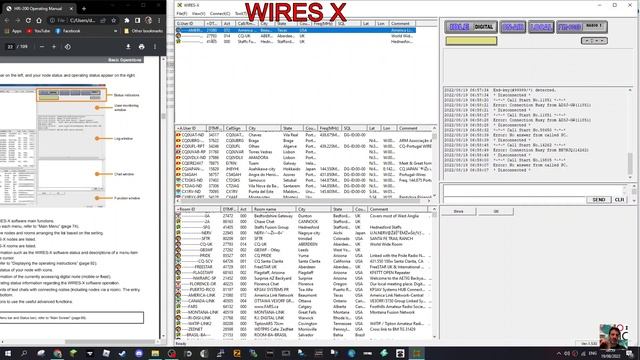Open the Apps bookmark shortcut
The image size is (640, 360).
pyautogui.click(x=13, y=31)
